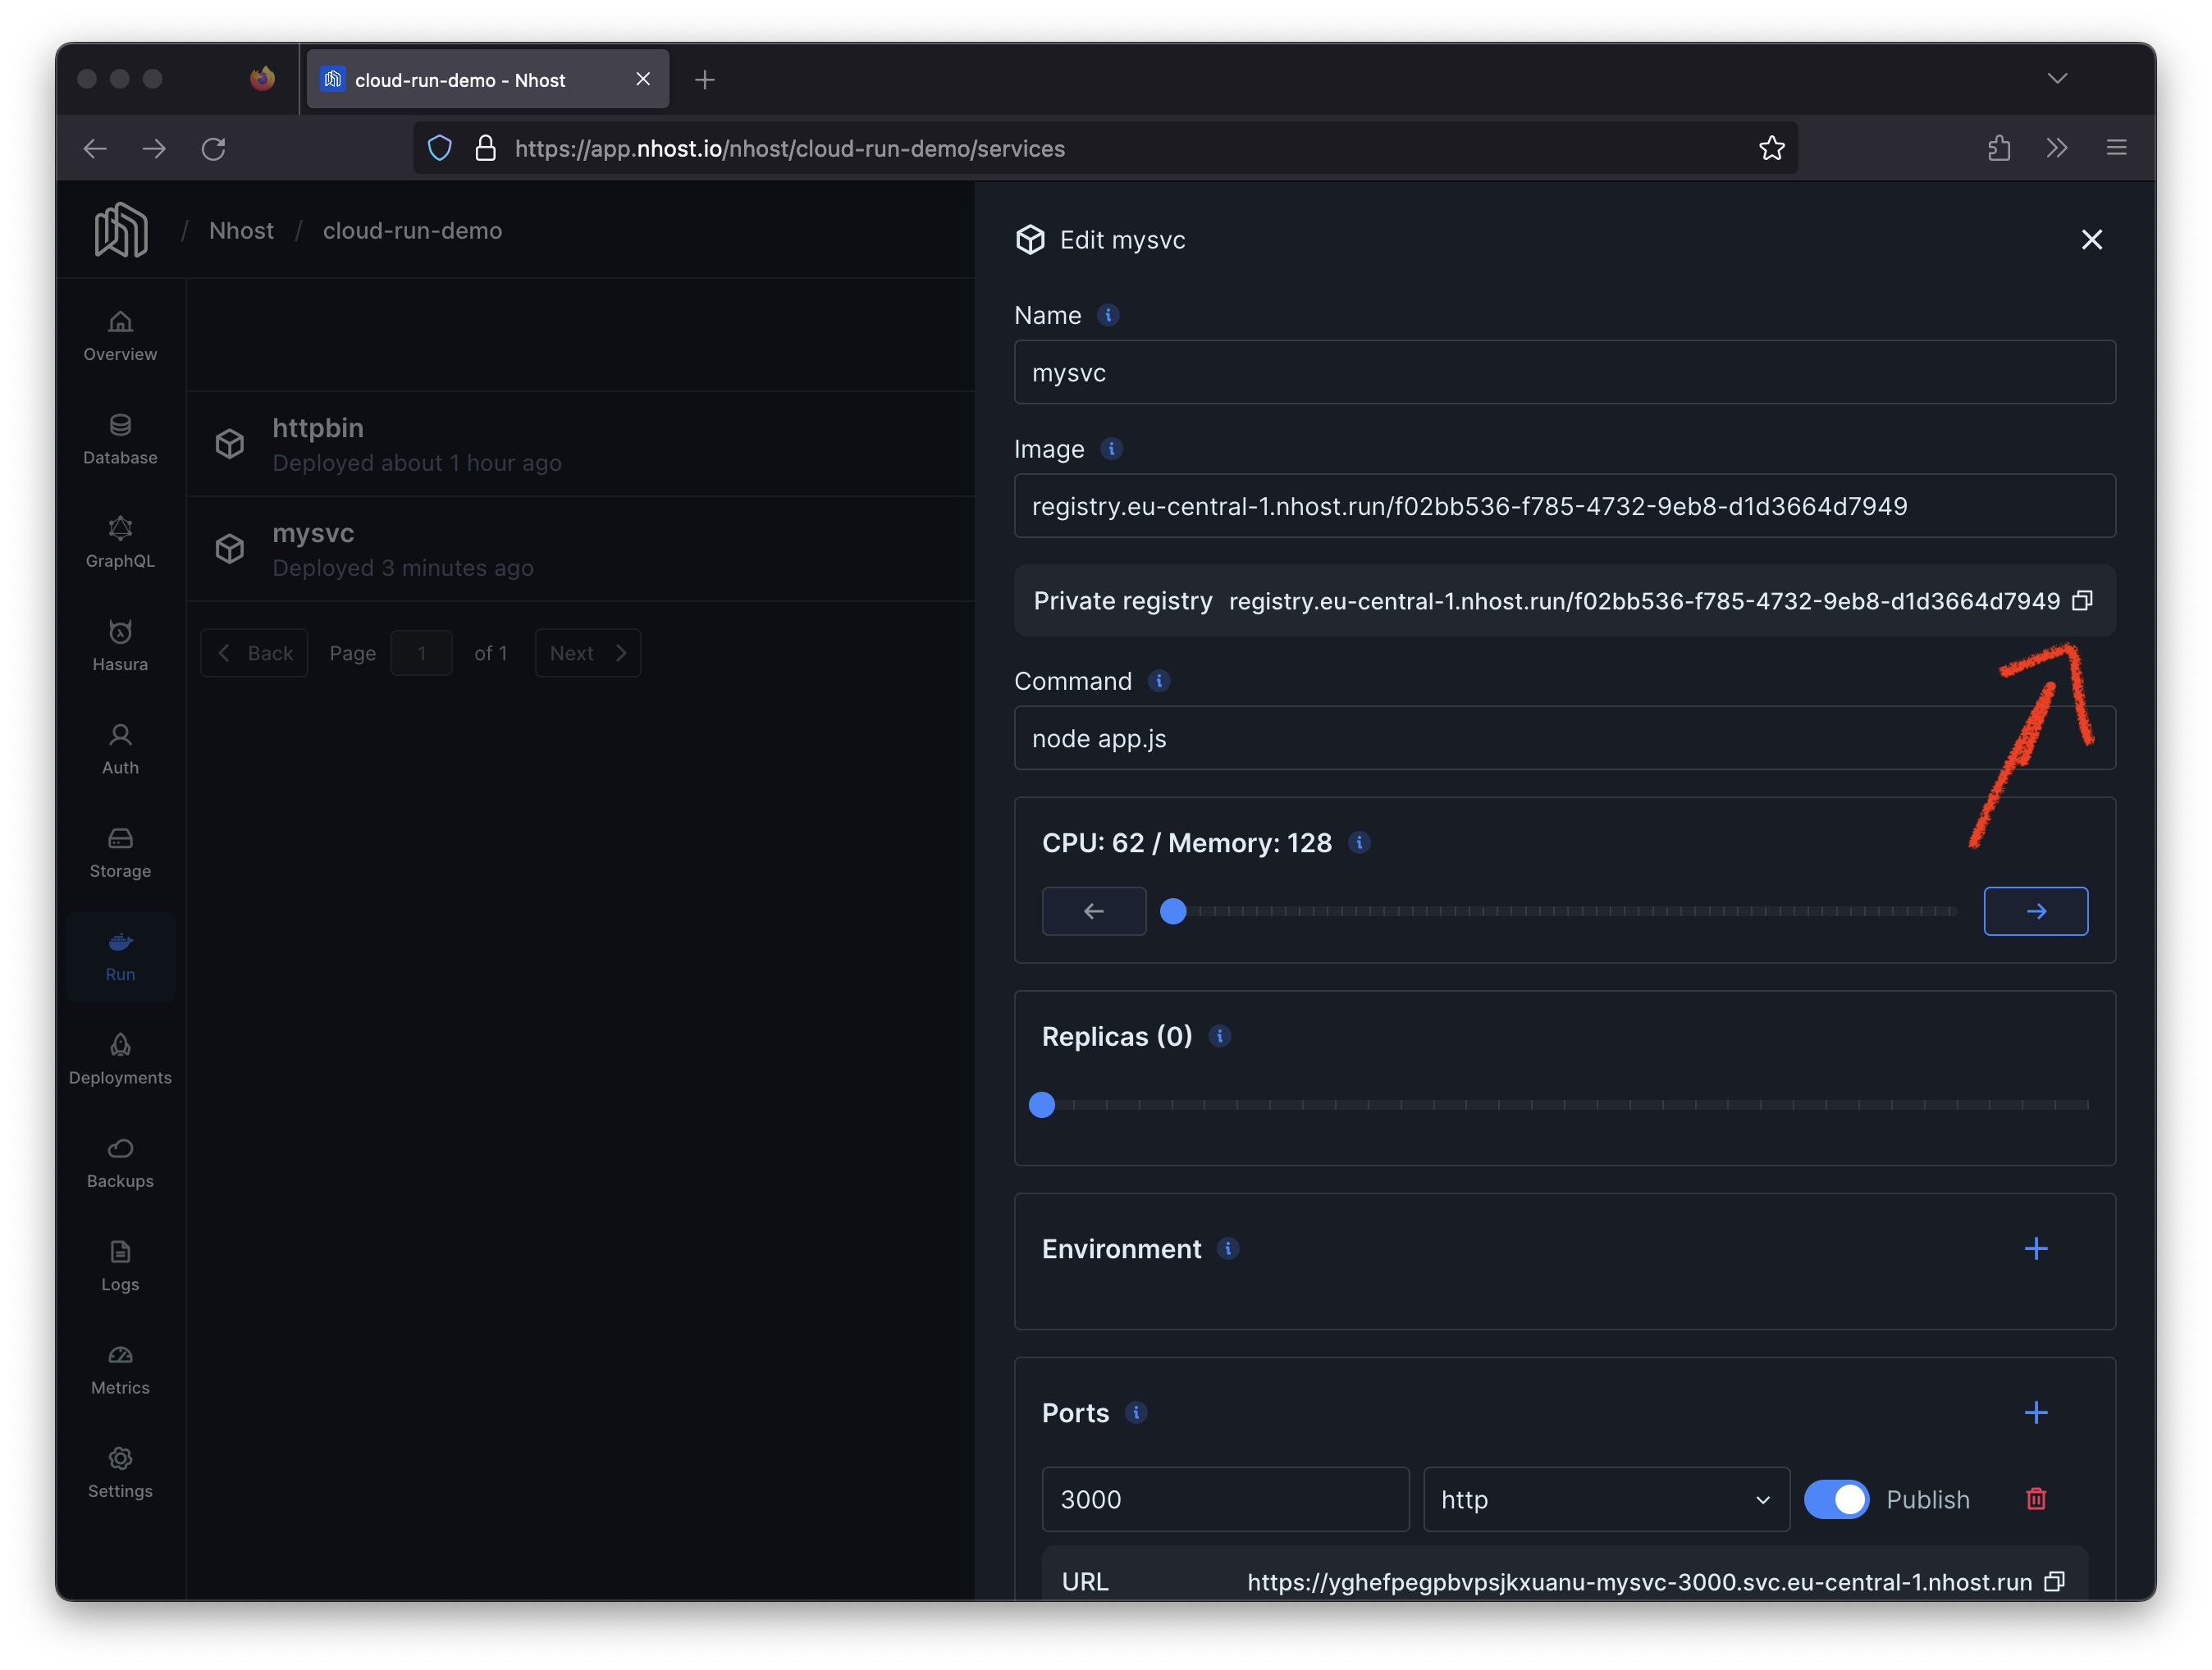Copy the published service URL
The height and width of the screenshot is (1670, 2212).
[2054, 1581]
